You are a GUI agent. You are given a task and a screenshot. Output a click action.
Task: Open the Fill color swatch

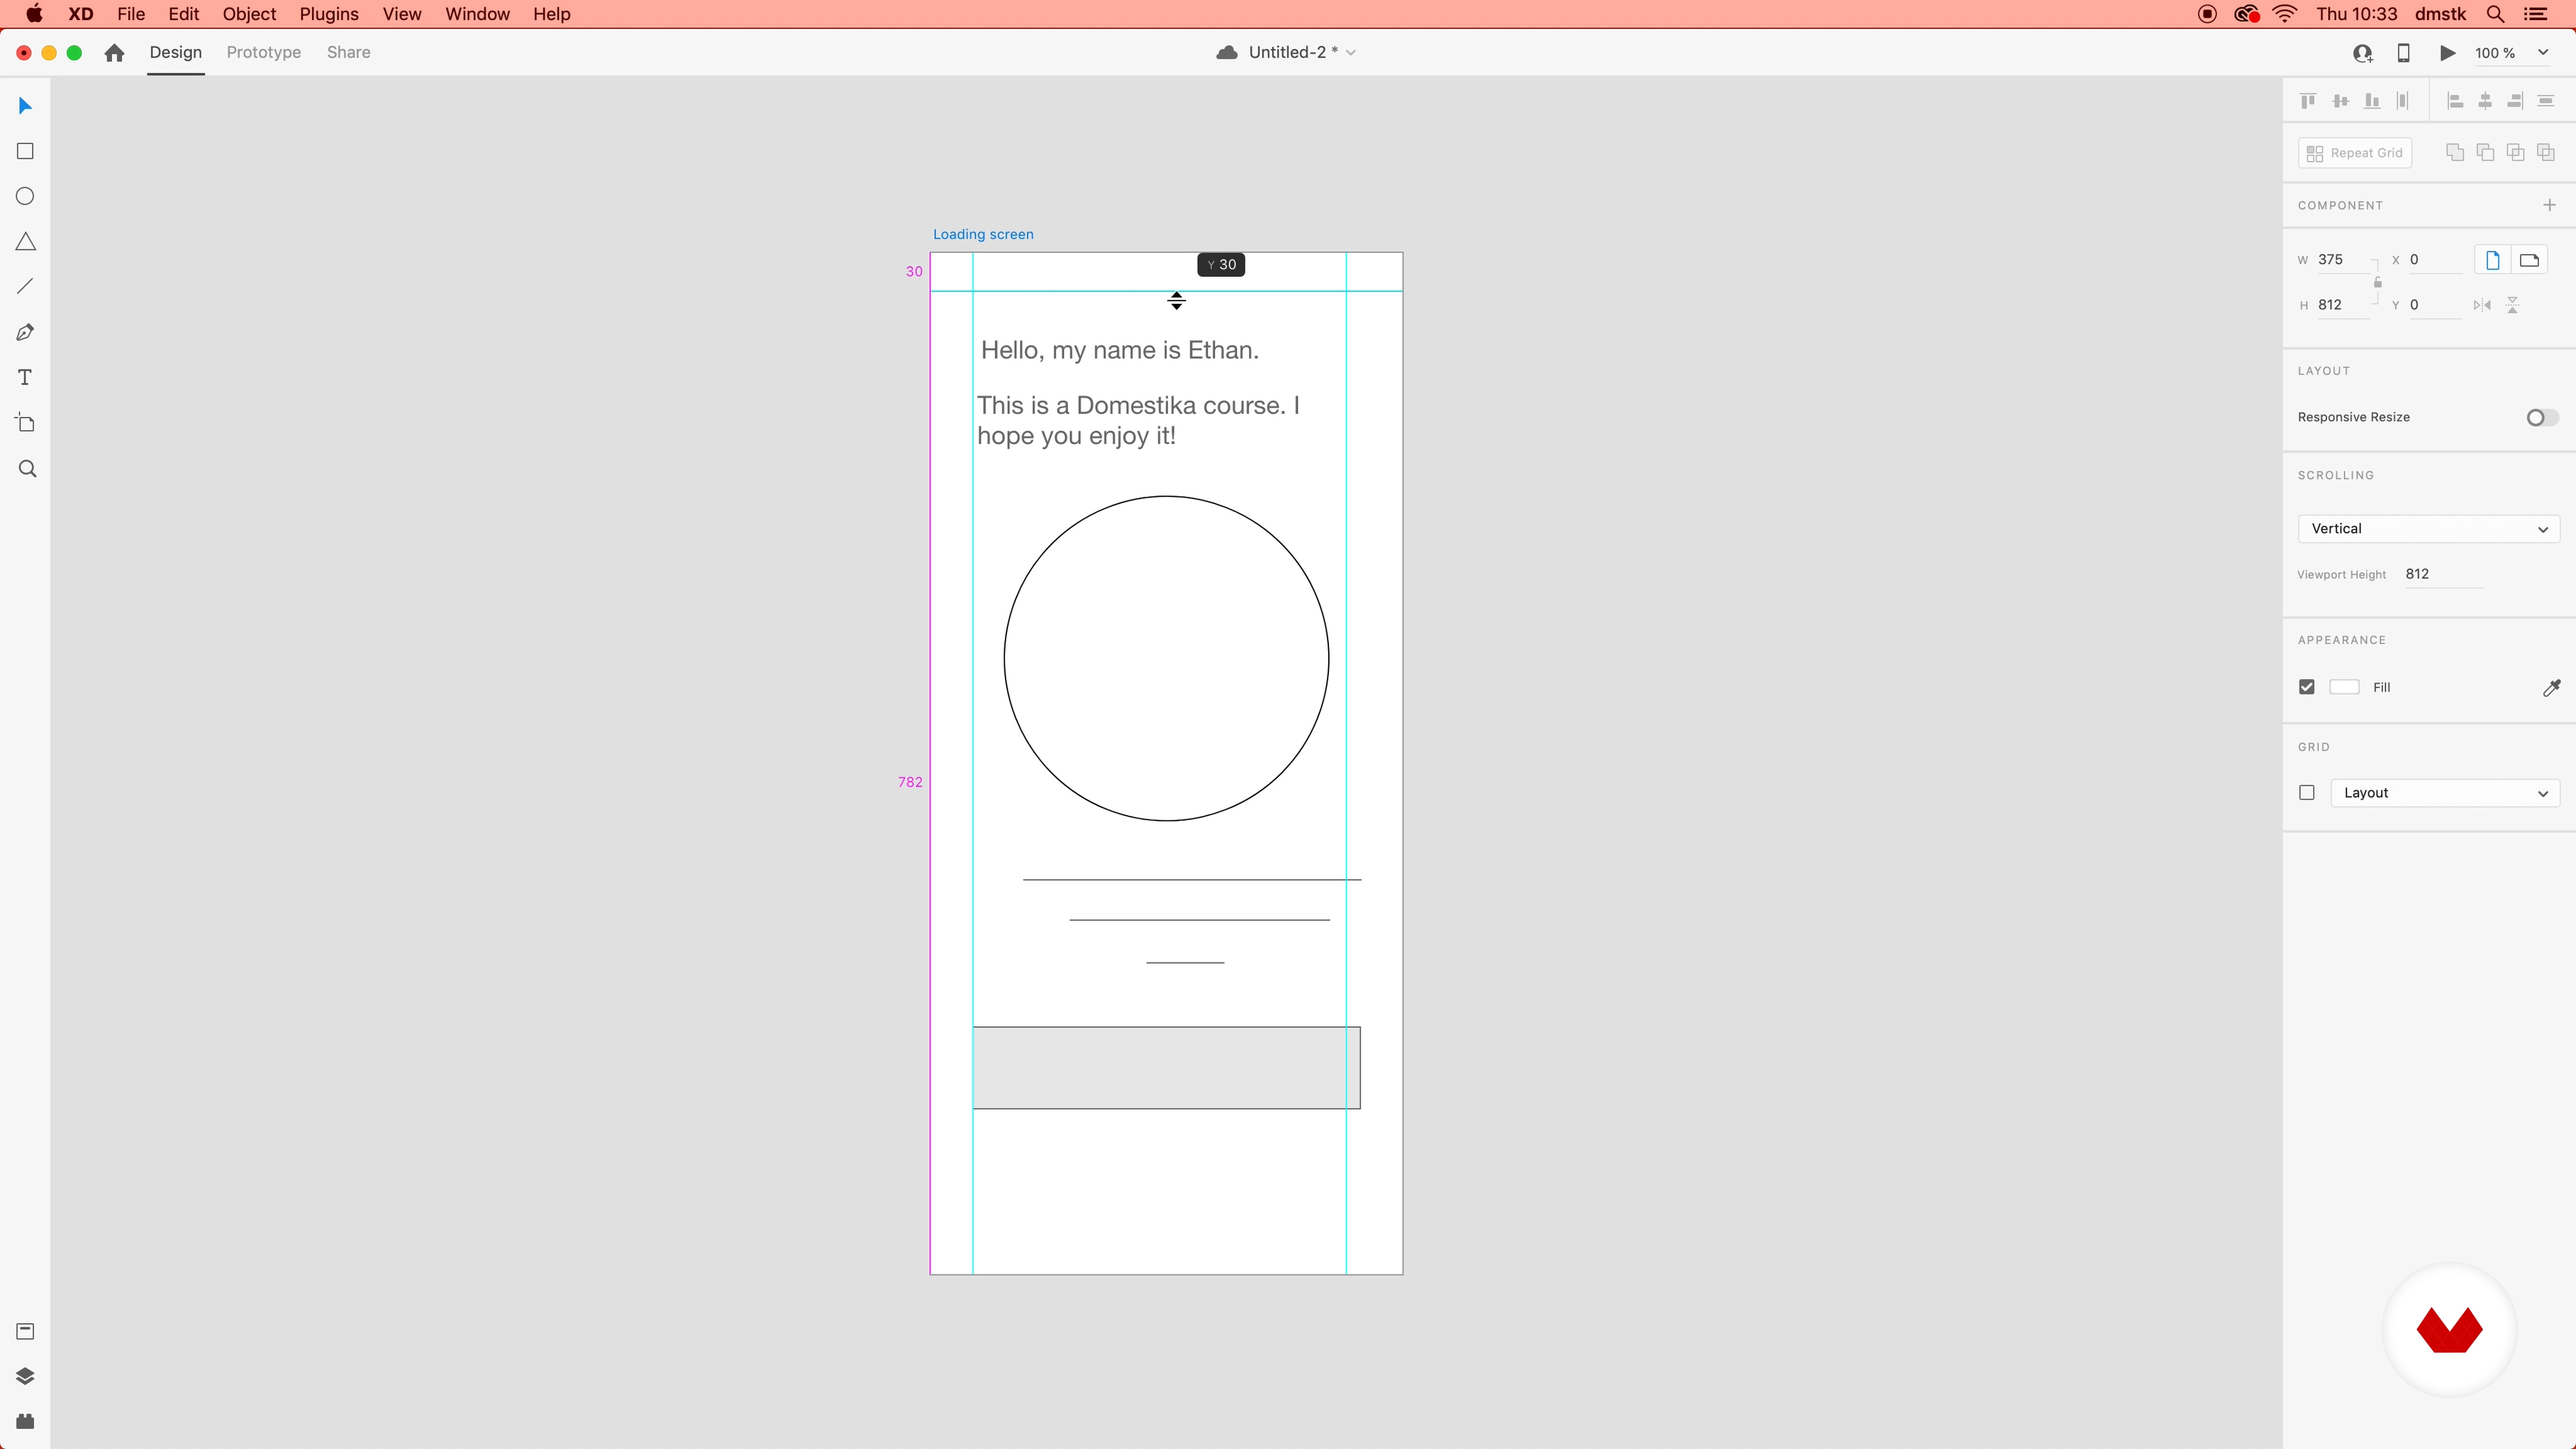coord(2344,687)
